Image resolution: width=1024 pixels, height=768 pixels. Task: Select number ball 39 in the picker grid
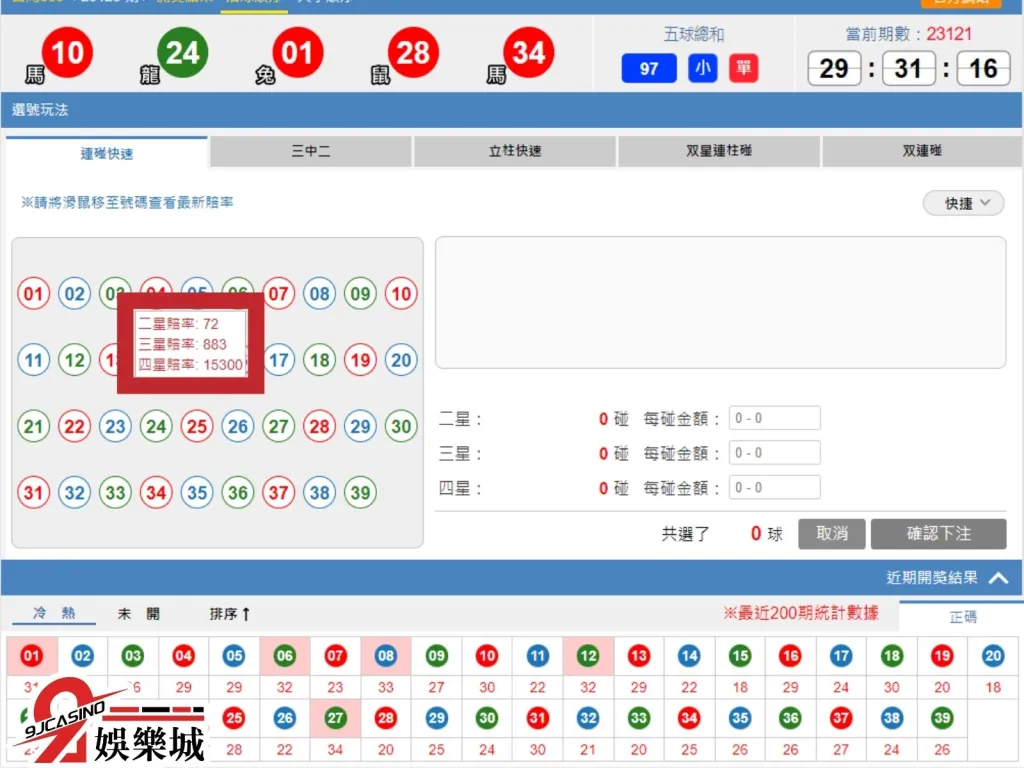(x=360, y=492)
